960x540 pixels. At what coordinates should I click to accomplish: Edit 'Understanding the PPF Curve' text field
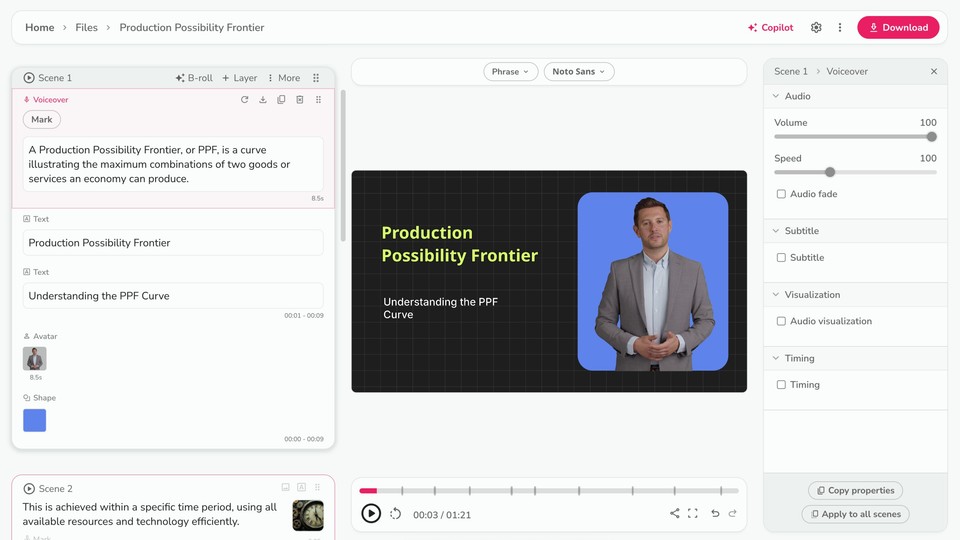pyautogui.click(x=173, y=296)
